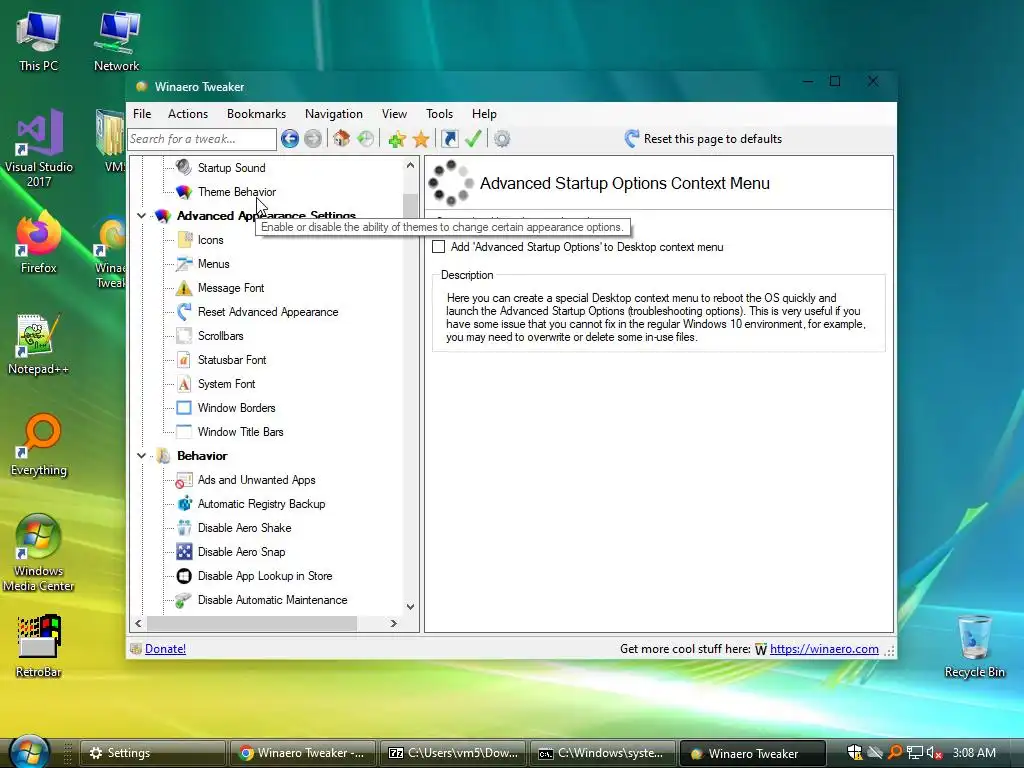Select the Visual Studio 2017 desktop icon
The image size is (1024, 768).
[x=39, y=149]
